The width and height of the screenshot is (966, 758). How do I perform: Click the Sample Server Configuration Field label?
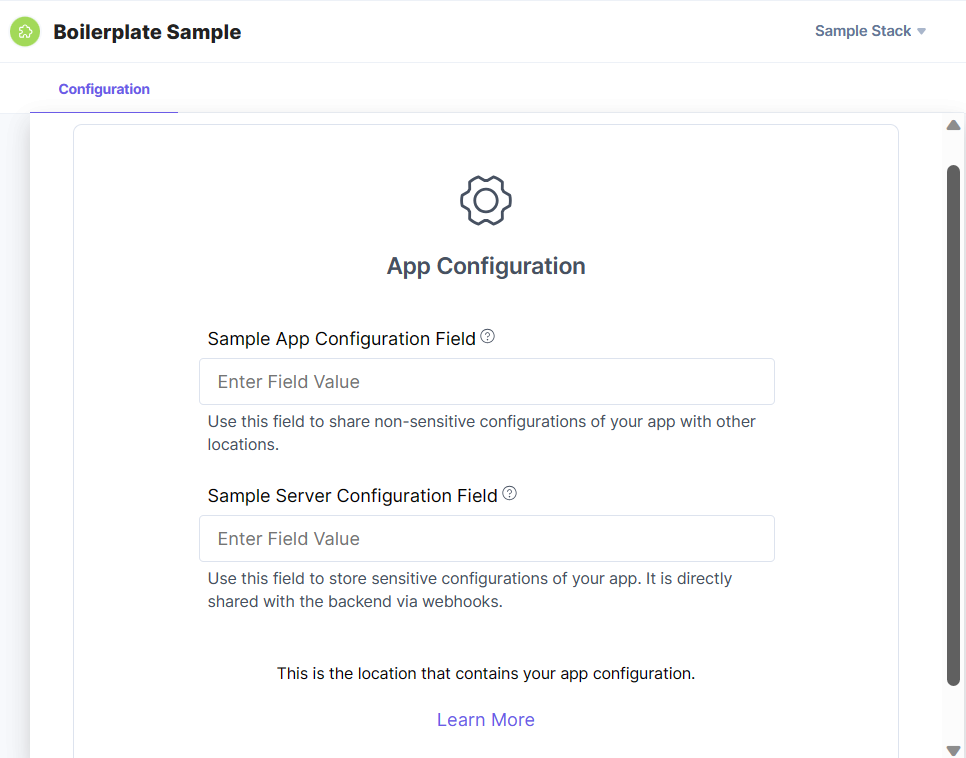[x=352, y=496]
